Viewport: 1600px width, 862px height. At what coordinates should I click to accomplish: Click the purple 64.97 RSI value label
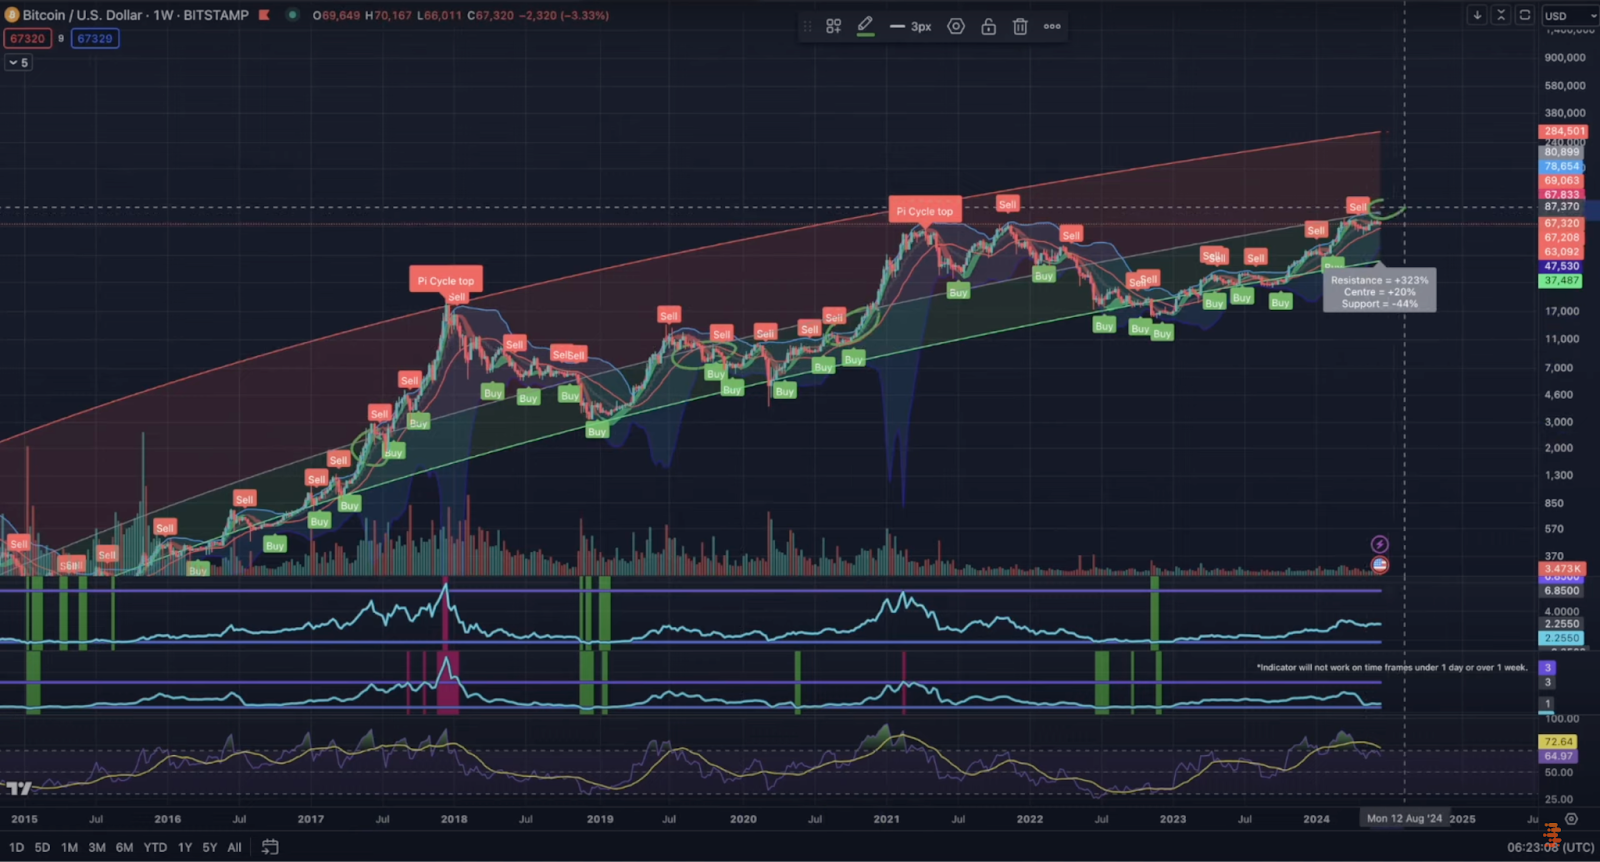pyautogui.click(x=1558, y=756)
